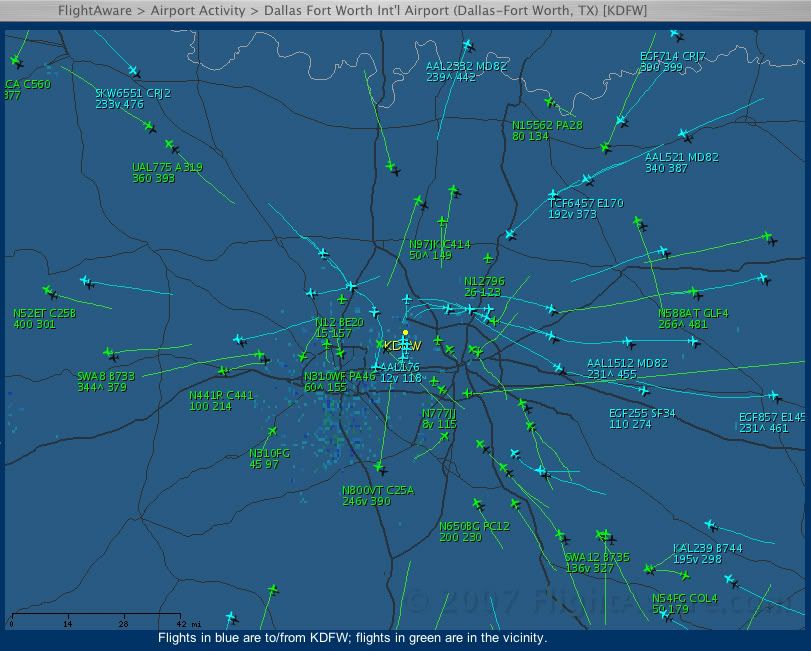811x651 pixels.
Task: Open the Airport Activity breadcrumb link
Action: (x=198, y=10)
